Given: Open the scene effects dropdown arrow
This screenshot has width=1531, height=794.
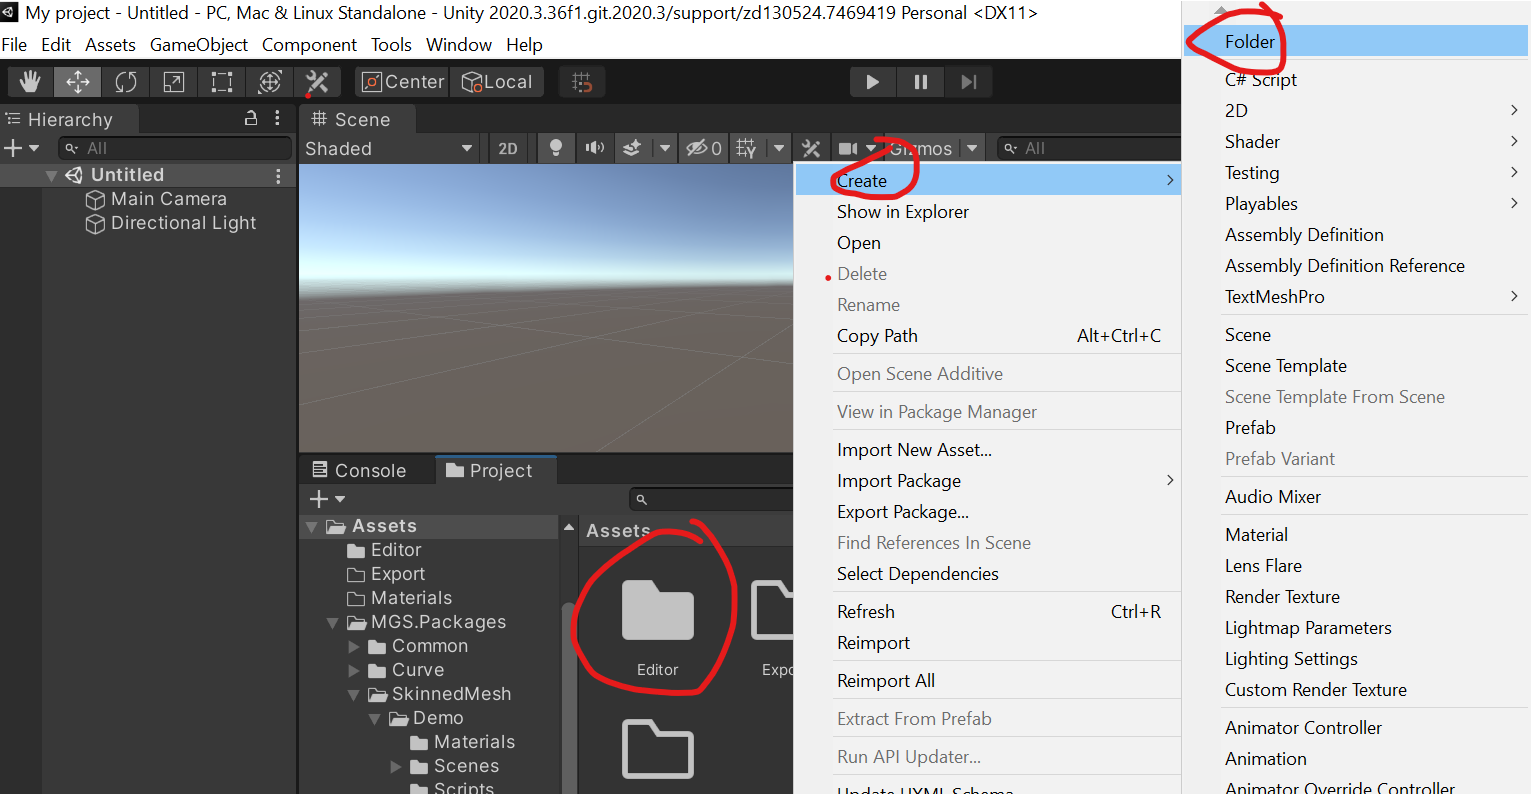Looking at the screenshot, I should pos(664,148).
